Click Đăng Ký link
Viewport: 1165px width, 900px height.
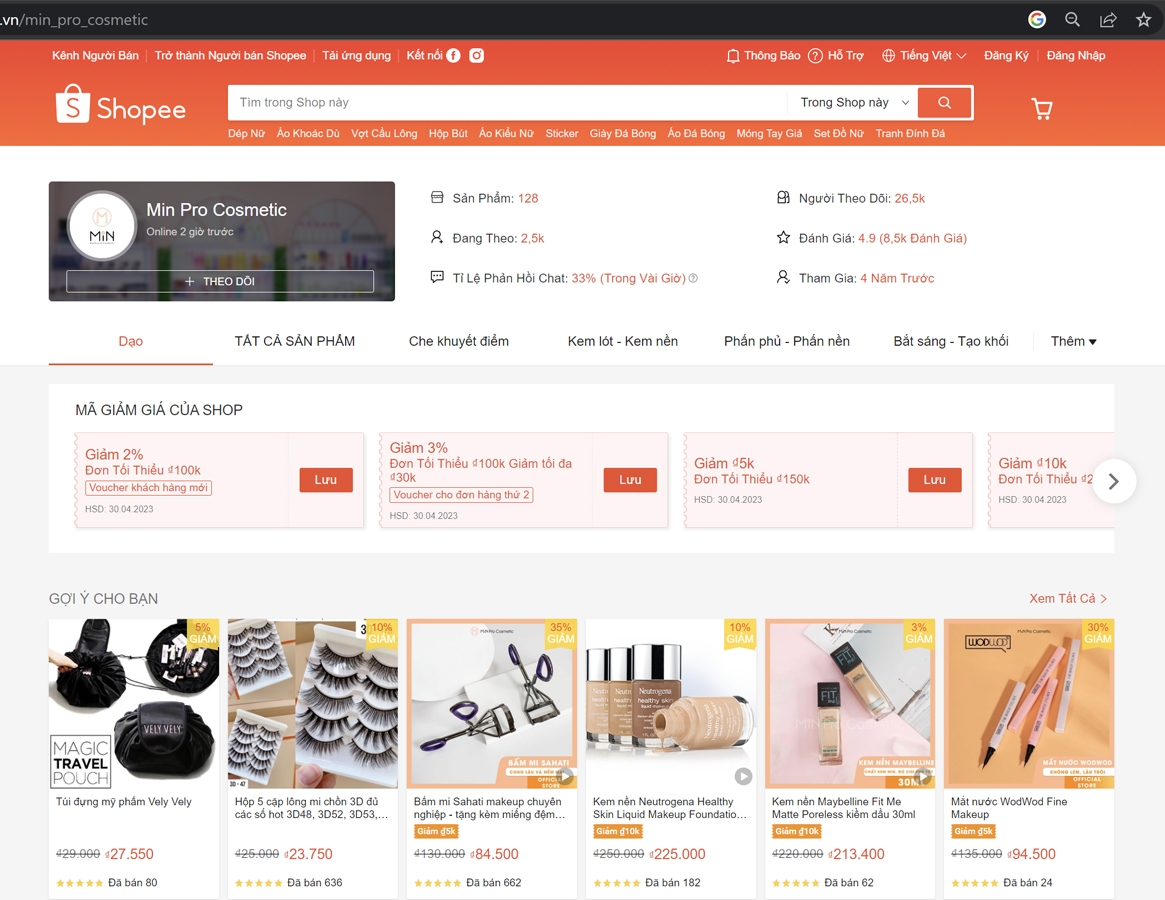(1006, 56)
